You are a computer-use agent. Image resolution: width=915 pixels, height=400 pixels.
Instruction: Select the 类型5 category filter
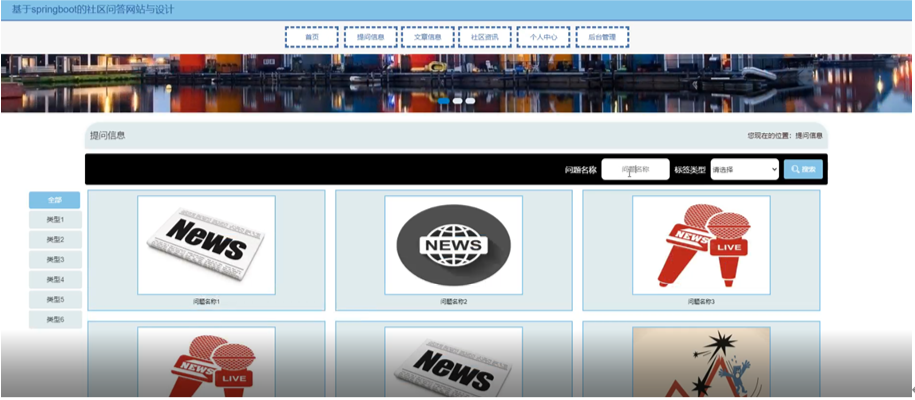[x=55, y=299]
